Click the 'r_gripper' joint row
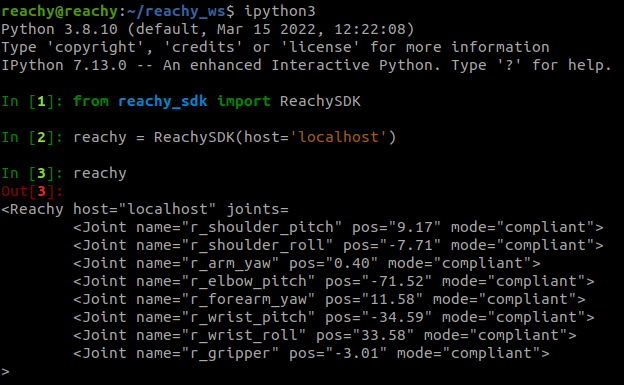The width and height of the screenshot is (624, 385). point(311,353)
